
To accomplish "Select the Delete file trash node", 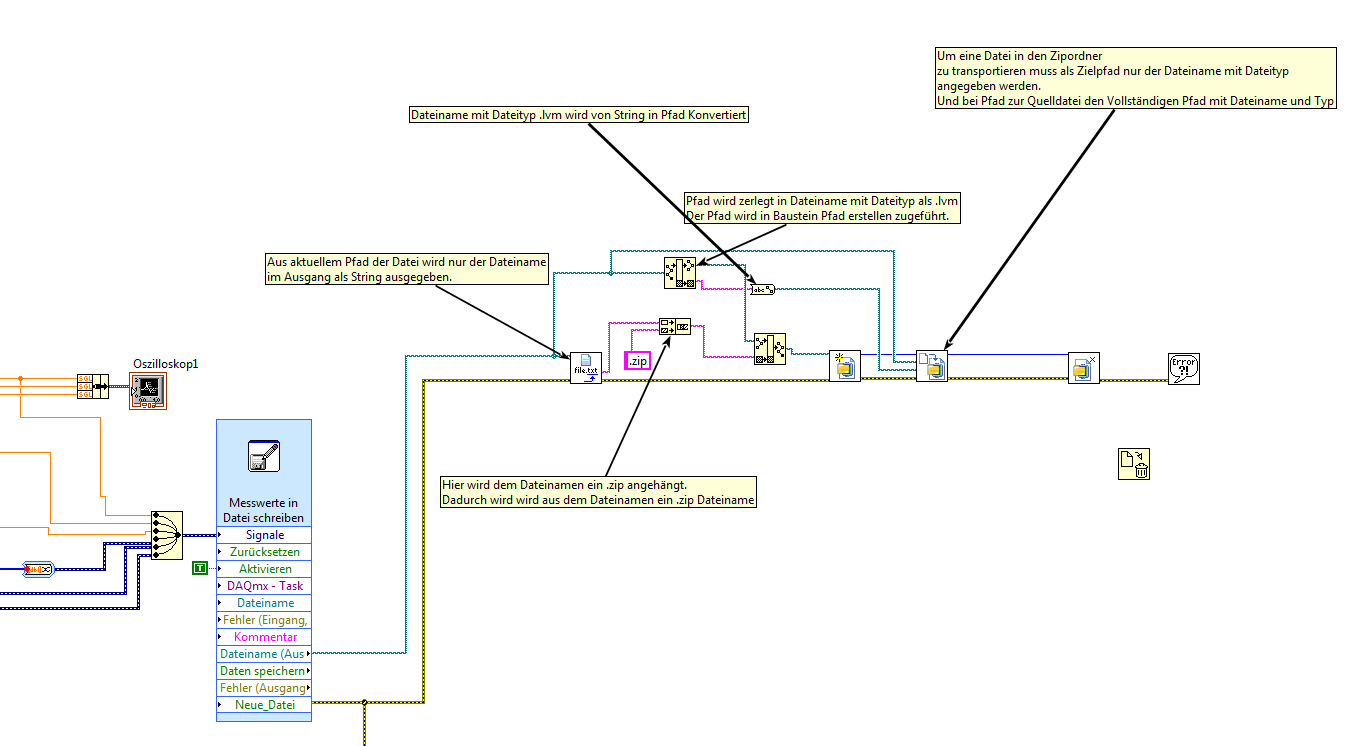I will [x=1134, y=464].
